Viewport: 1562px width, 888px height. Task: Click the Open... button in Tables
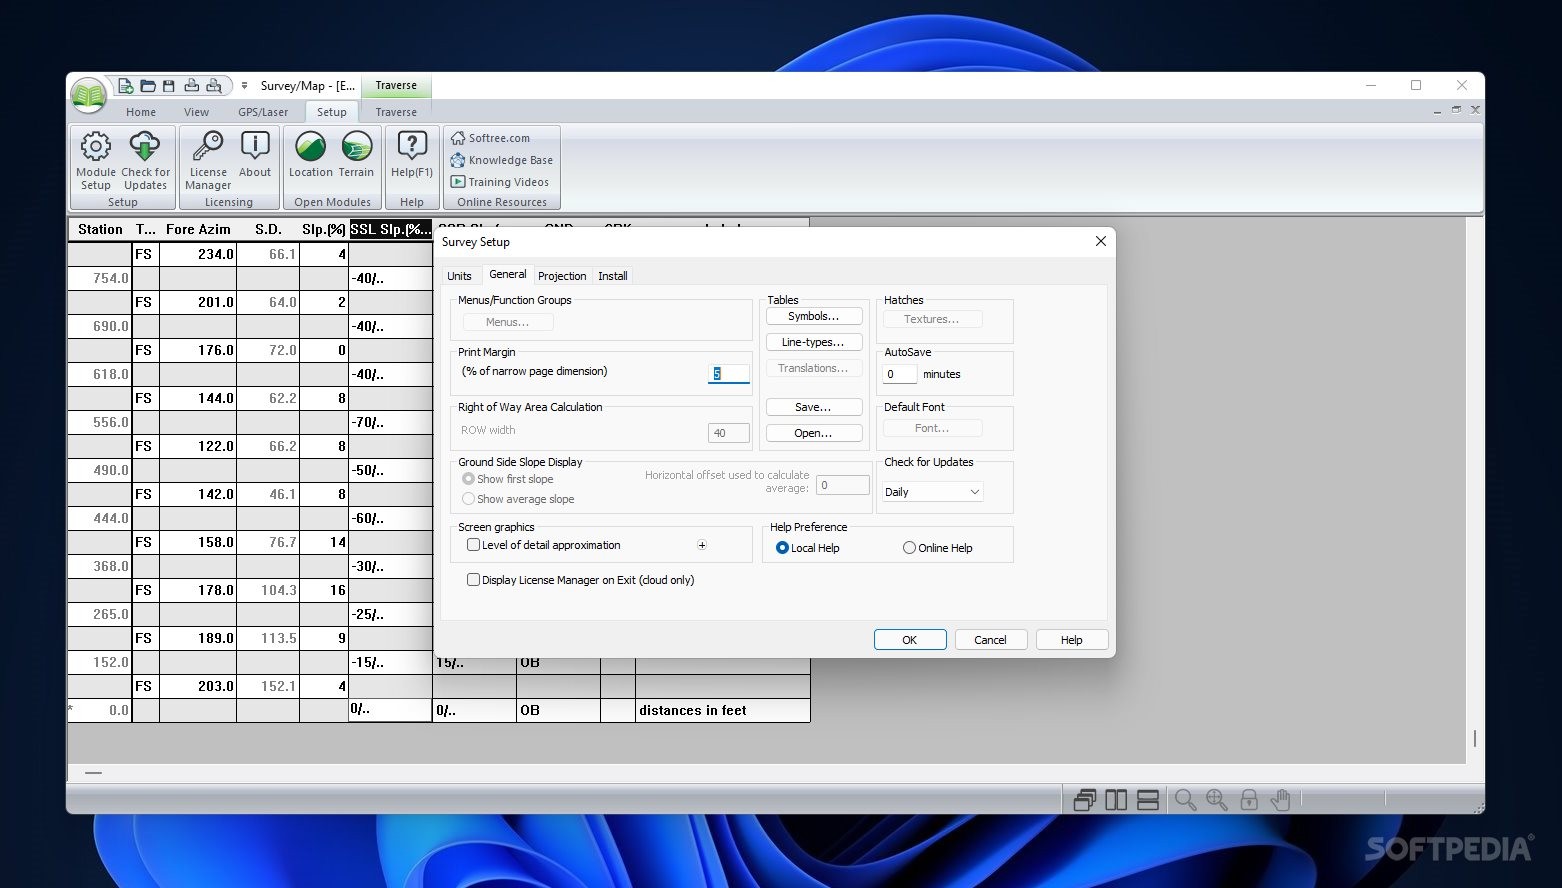click(814, 433)
